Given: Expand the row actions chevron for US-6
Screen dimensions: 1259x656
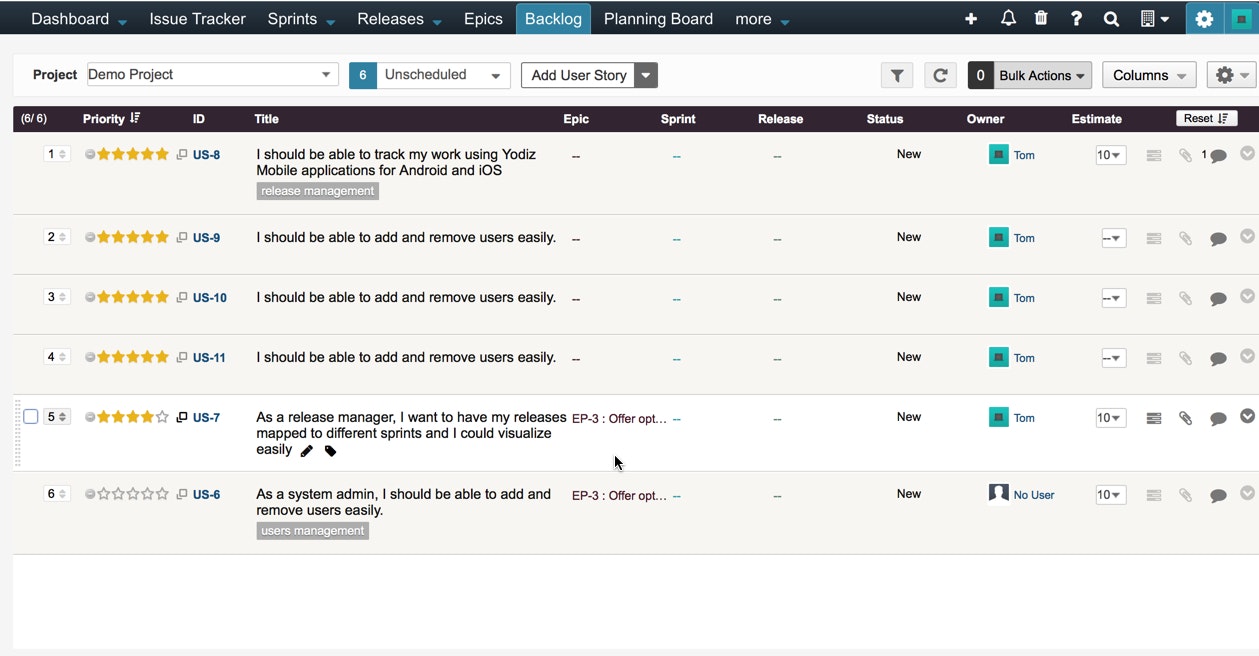Looking at the screenshot, I should point(1247,493).
